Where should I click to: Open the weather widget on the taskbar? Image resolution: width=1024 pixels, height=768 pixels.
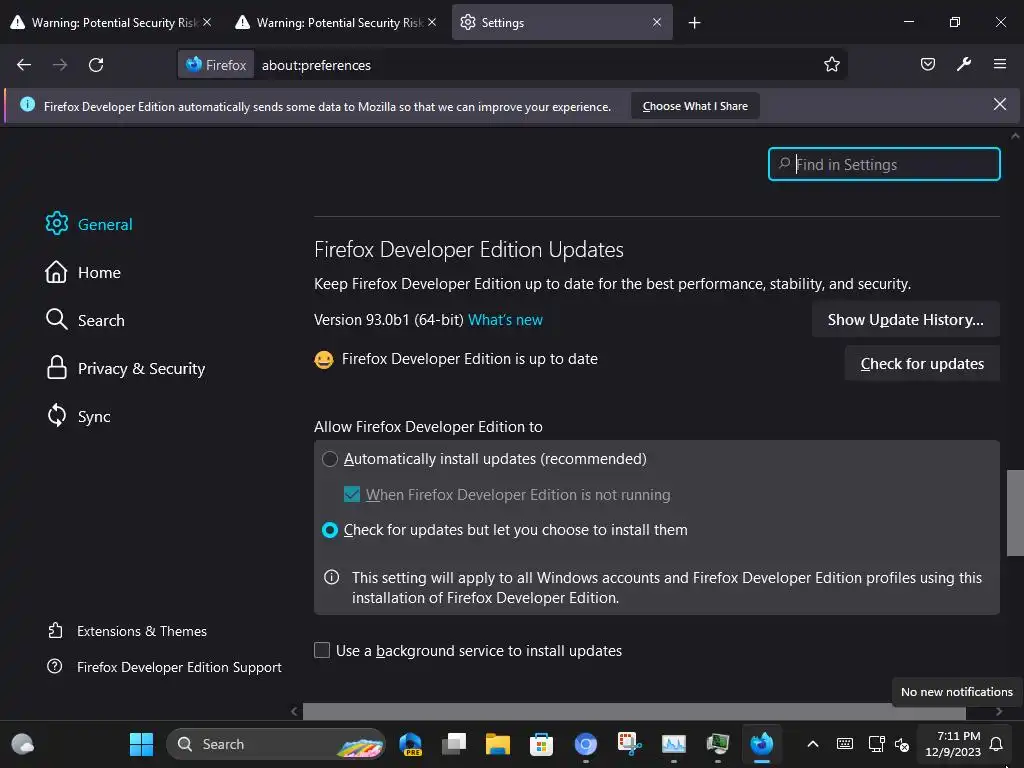[x=23, y=744]
